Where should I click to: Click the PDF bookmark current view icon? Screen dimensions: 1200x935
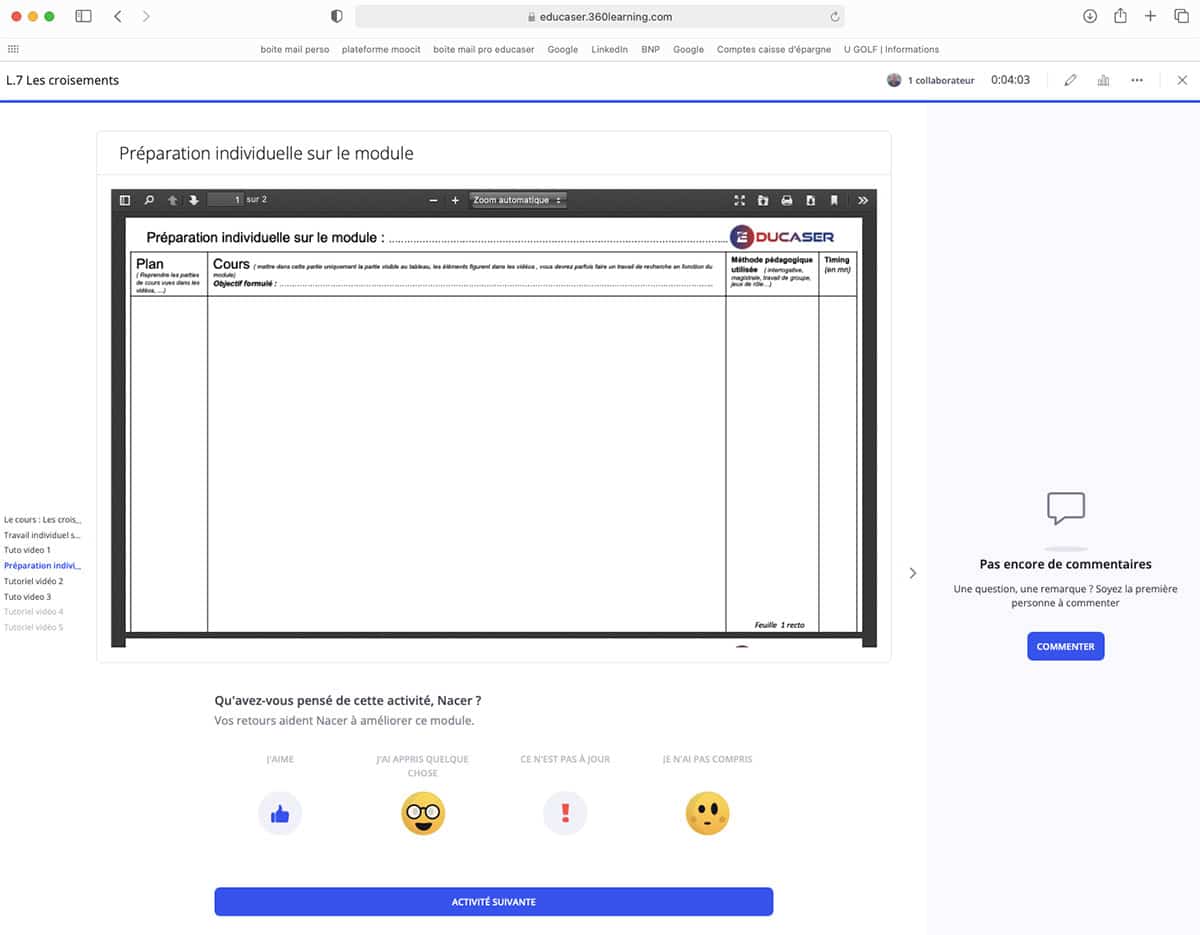click(834, 200)
